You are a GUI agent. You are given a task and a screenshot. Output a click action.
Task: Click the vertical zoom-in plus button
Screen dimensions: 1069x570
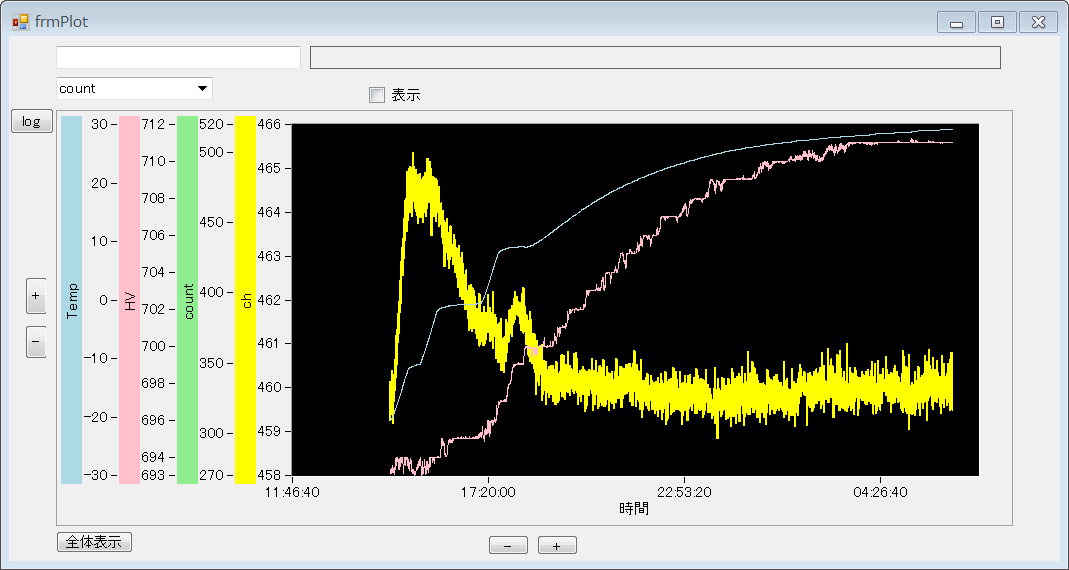pos(36,296)
